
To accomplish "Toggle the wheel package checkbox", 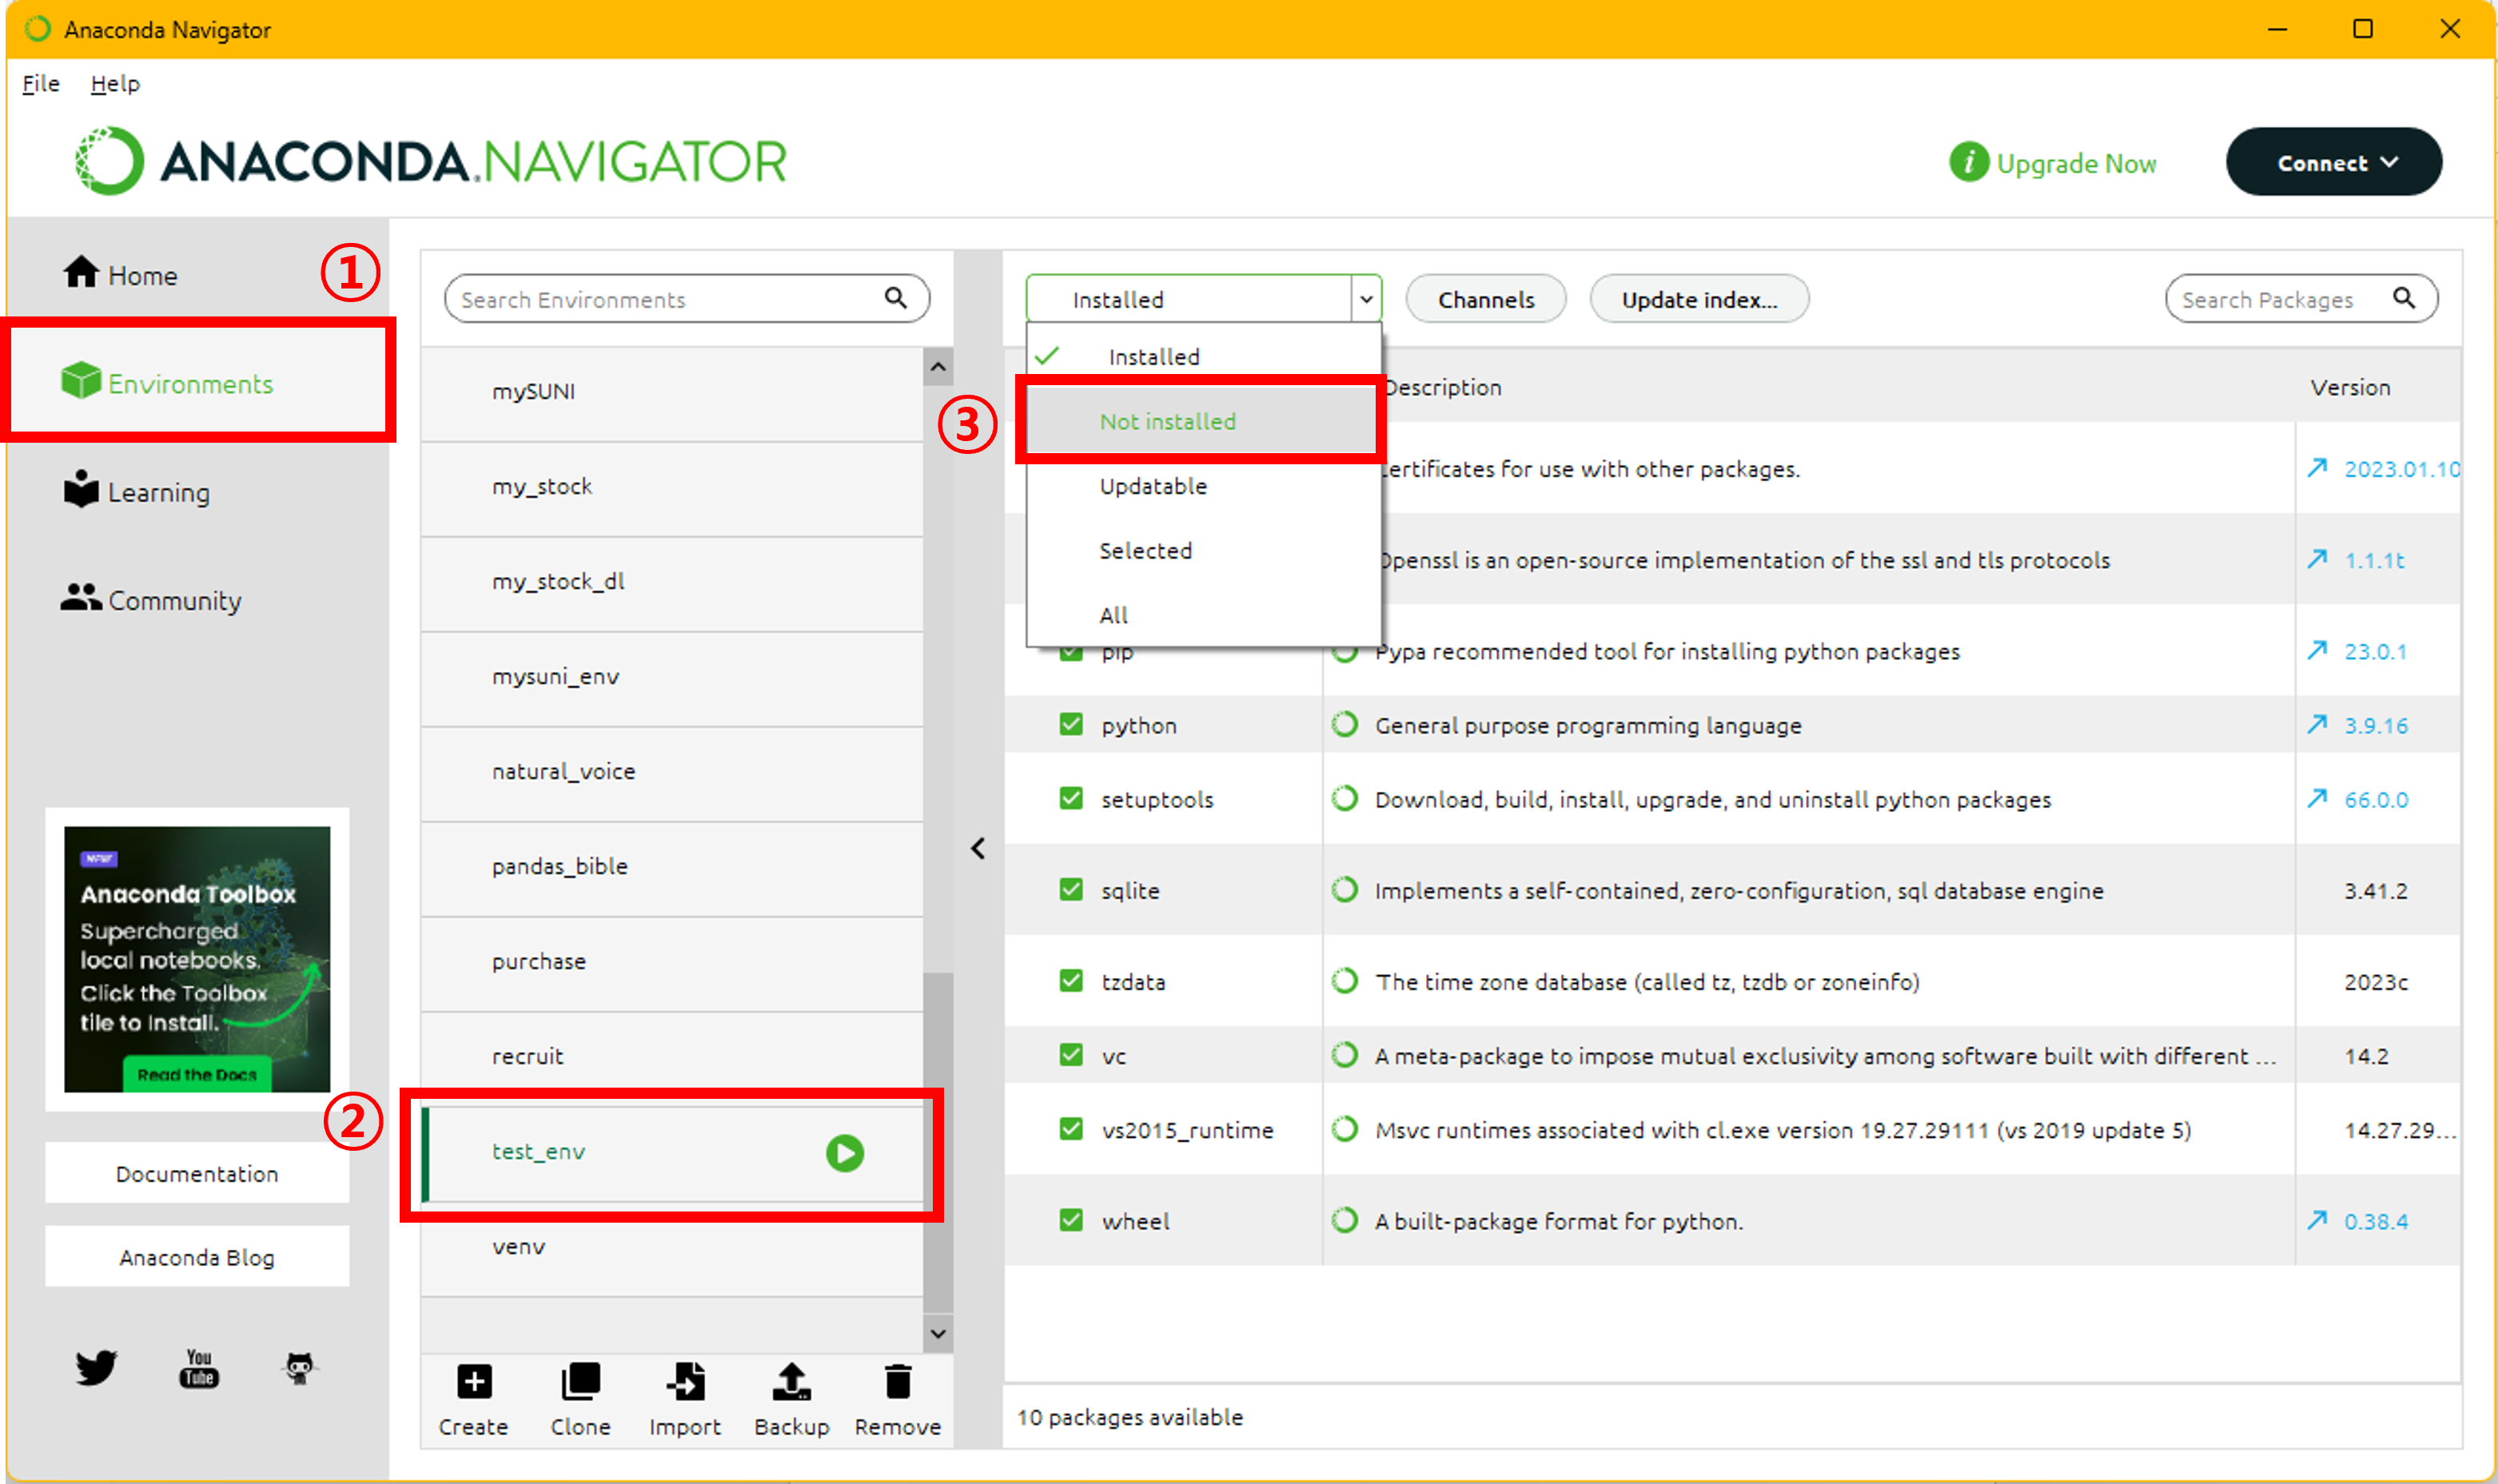I will [1071, 1220].
